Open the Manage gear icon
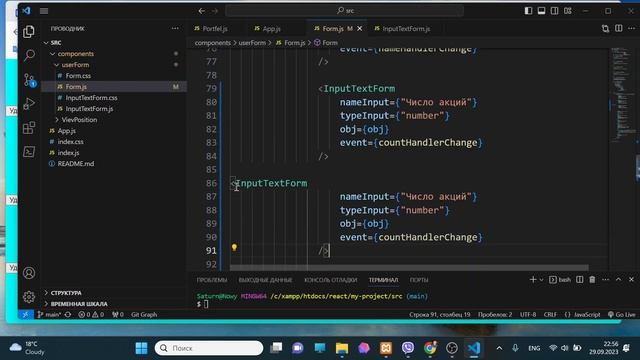Viewport: 640px width, 360px height. [29, 297]
